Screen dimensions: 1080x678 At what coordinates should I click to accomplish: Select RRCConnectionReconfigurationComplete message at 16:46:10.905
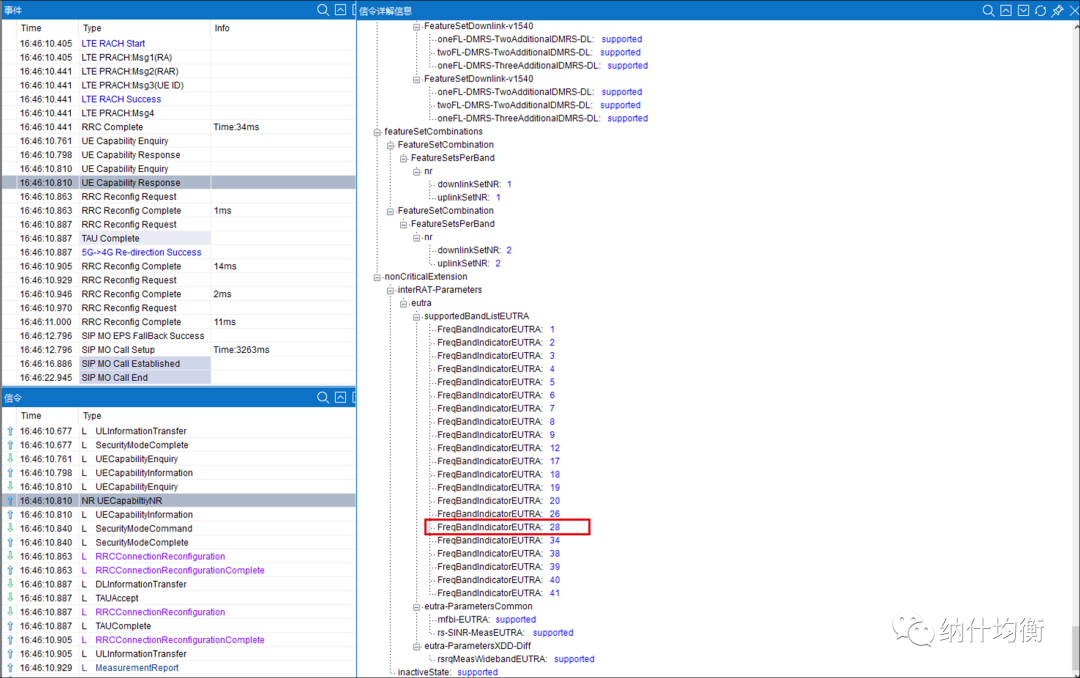click(x=180, y=639)
